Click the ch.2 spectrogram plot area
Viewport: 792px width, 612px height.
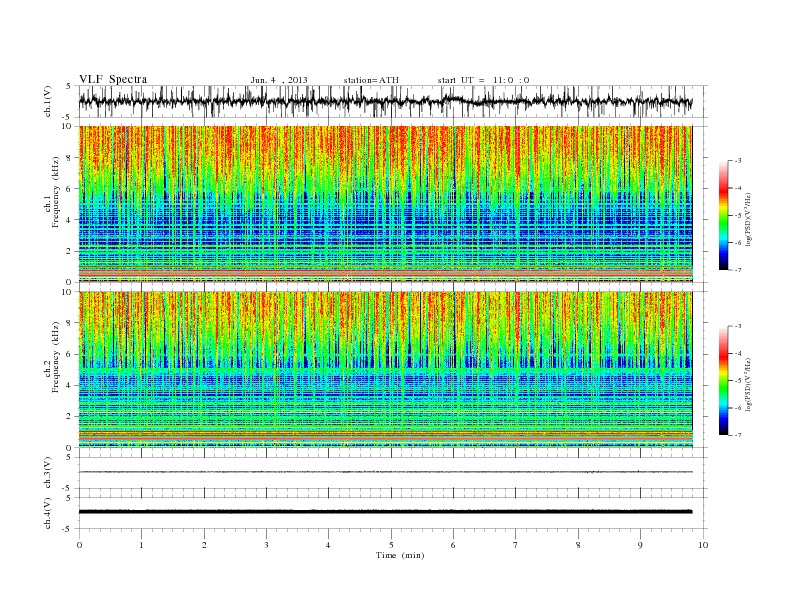pos(386,369)
